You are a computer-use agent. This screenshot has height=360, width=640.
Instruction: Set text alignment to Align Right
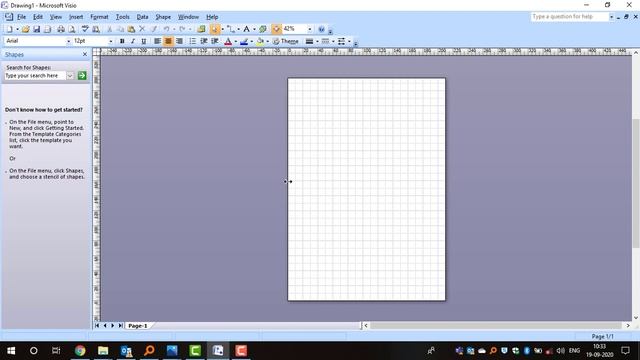click(x=179, y=41)
